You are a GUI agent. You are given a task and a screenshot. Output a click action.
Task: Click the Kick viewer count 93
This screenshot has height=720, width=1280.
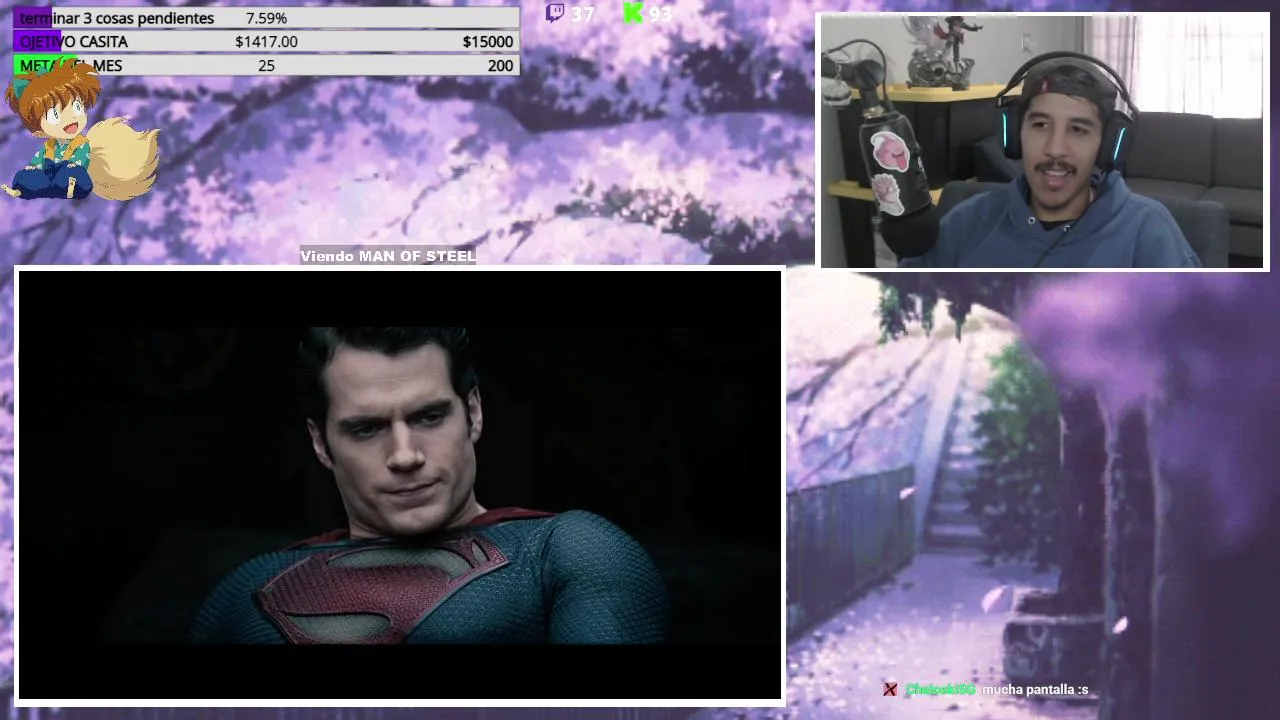(660, 14)
